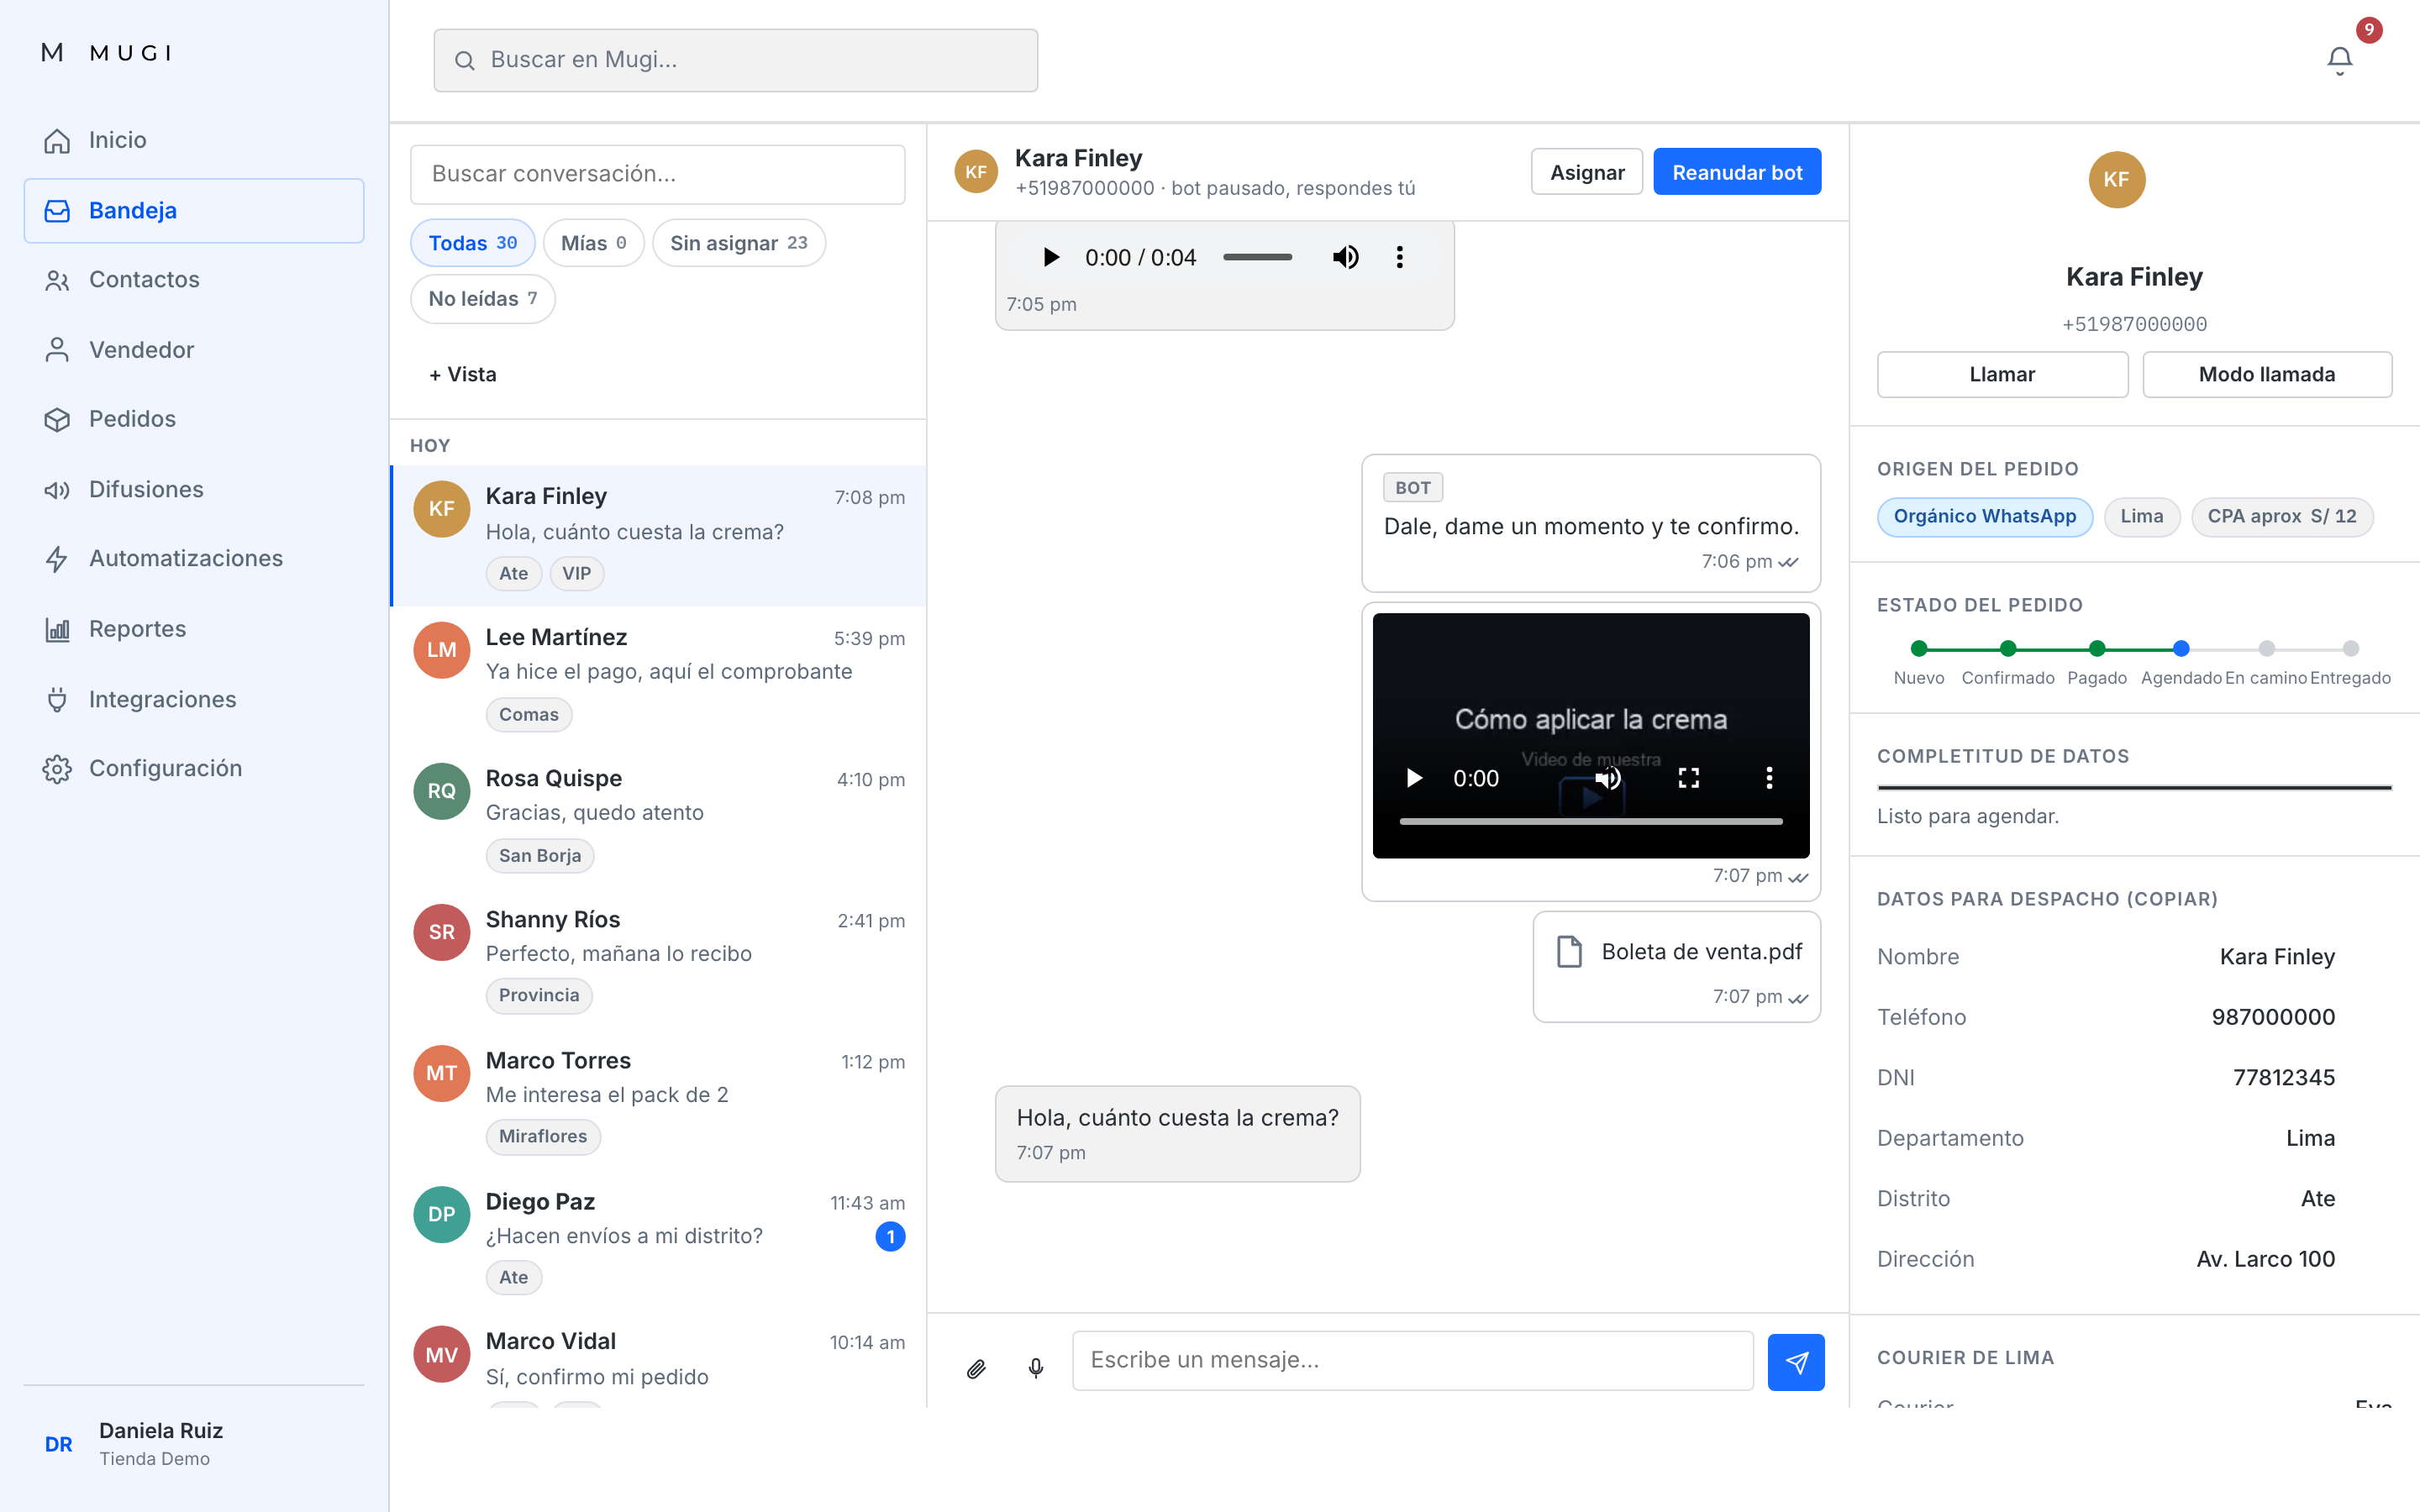Send the message with paper plane

click(x=1796, y=1362)
